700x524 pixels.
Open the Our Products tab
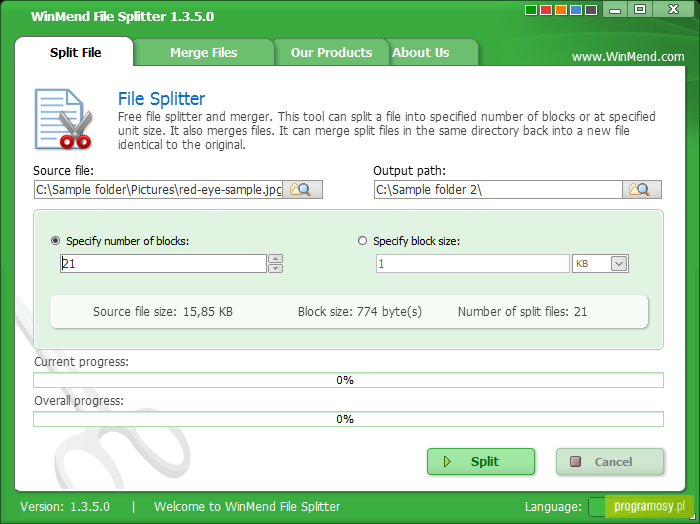[331, 53]
